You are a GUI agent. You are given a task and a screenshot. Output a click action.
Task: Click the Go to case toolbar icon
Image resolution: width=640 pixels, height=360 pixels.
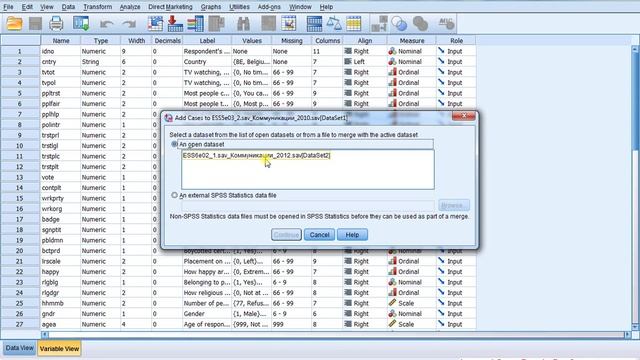[x=155, y=24]
